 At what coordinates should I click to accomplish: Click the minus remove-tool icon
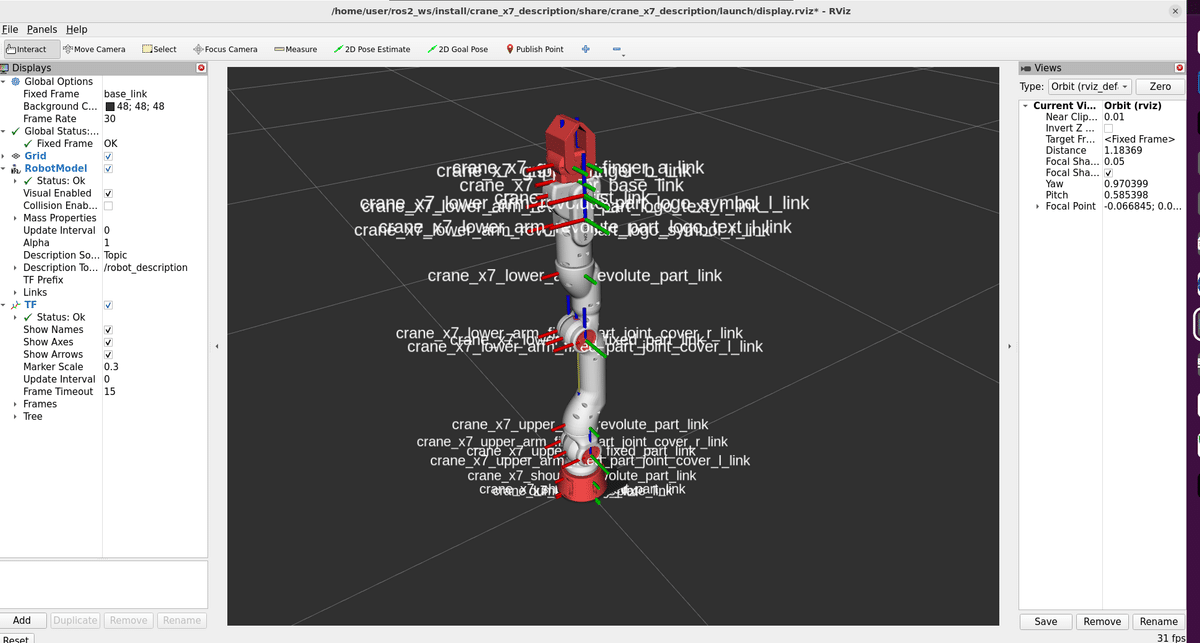click(617, 49)
